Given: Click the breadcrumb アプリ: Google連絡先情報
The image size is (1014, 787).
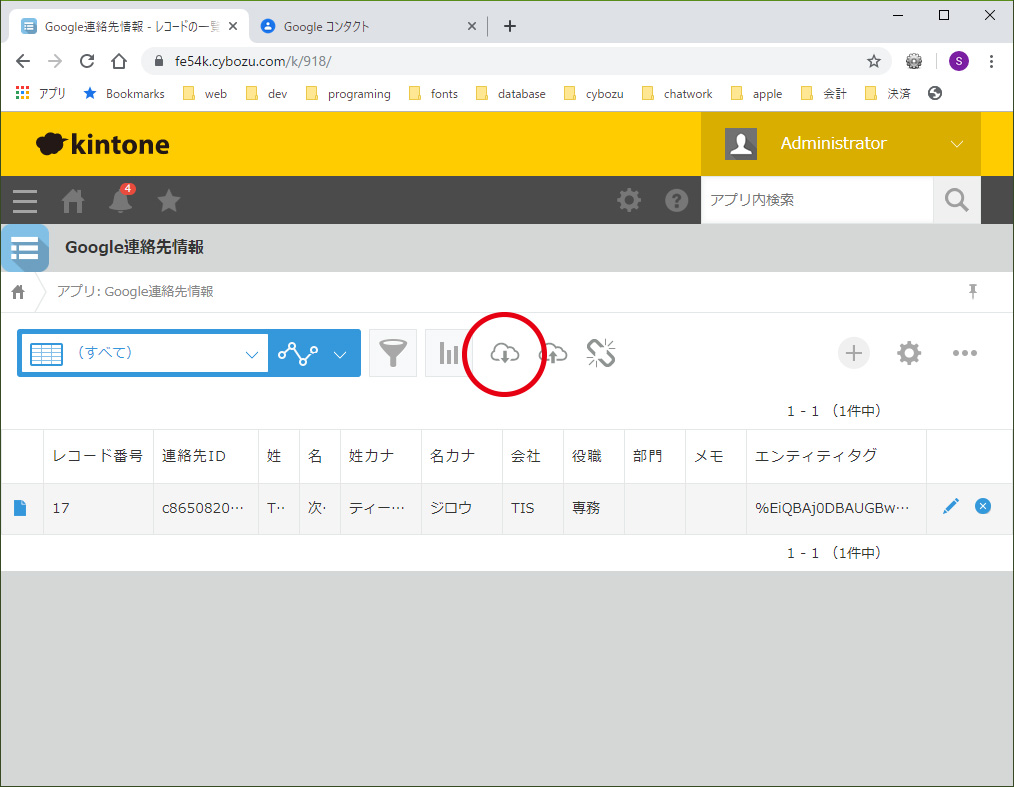Looking at the screenshot, I should point(135,292).
